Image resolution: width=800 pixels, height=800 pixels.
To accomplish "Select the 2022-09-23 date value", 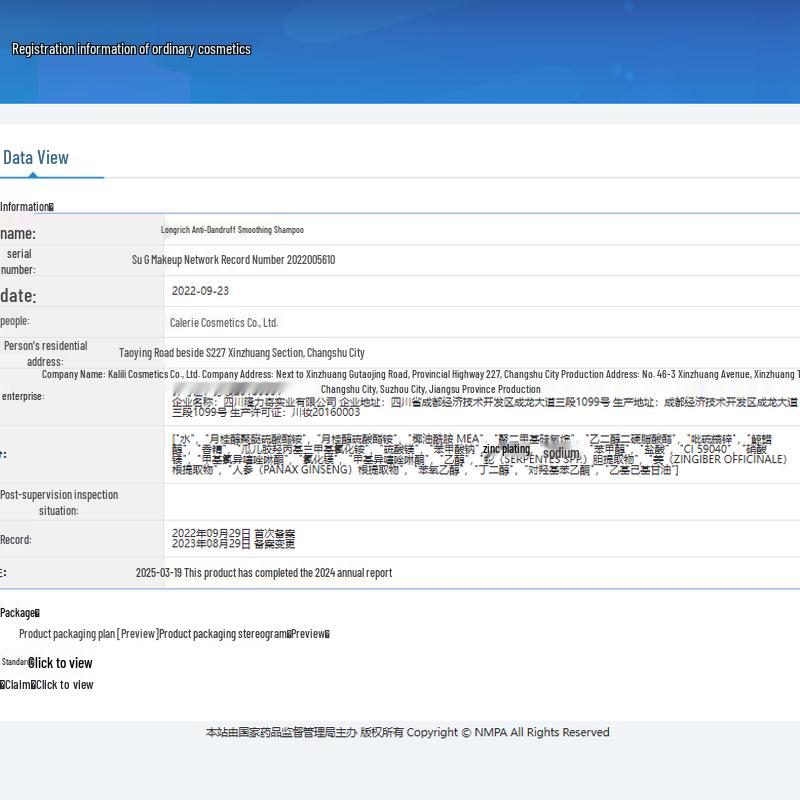I will pyautogui.click(x=200, y=291).
